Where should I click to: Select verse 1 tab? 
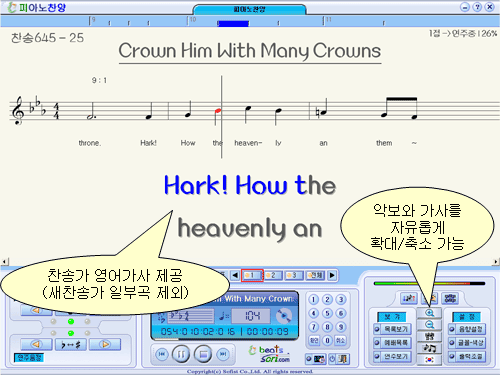(252, 275)
